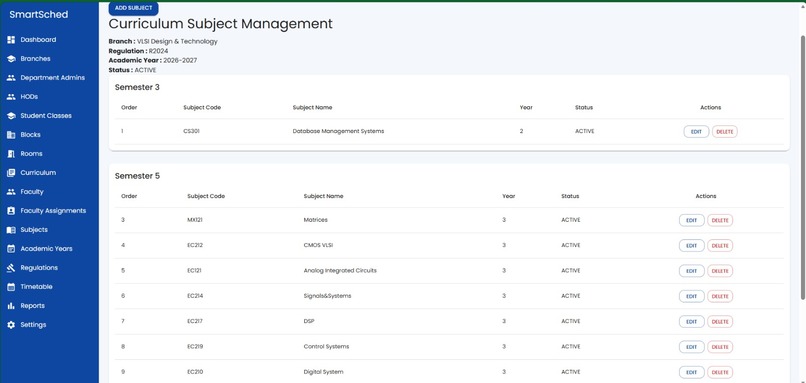Click the Semester 3 heading
The image size is (806, 383).
click(x=137, y=87)
